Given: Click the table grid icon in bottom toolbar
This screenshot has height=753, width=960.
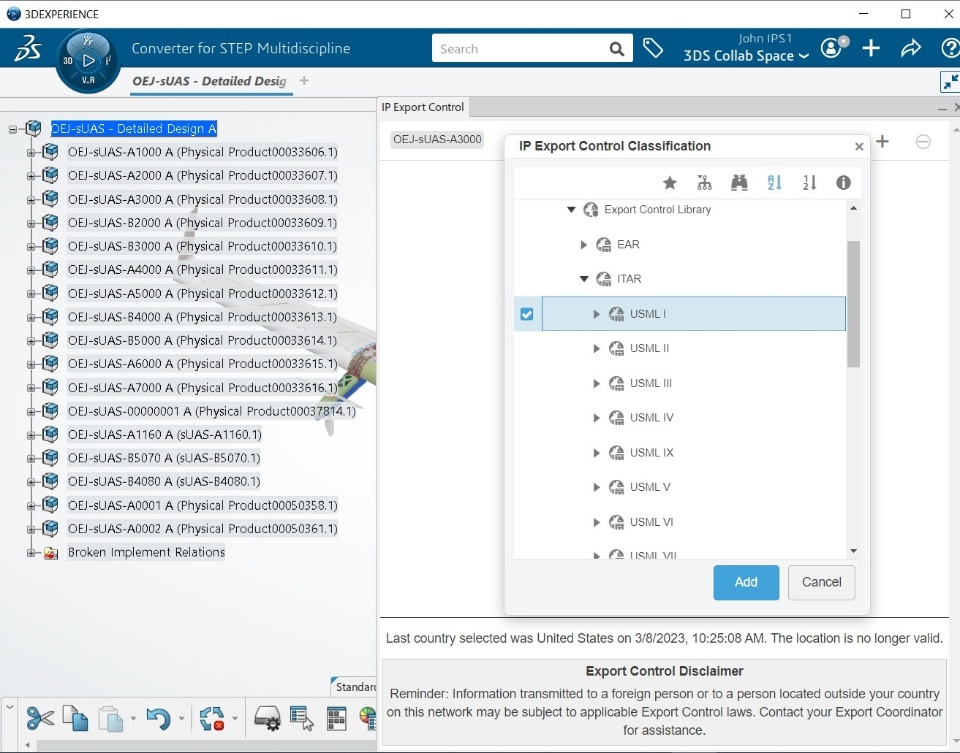Looking at the screenshot, I should [x=337, y=719].
